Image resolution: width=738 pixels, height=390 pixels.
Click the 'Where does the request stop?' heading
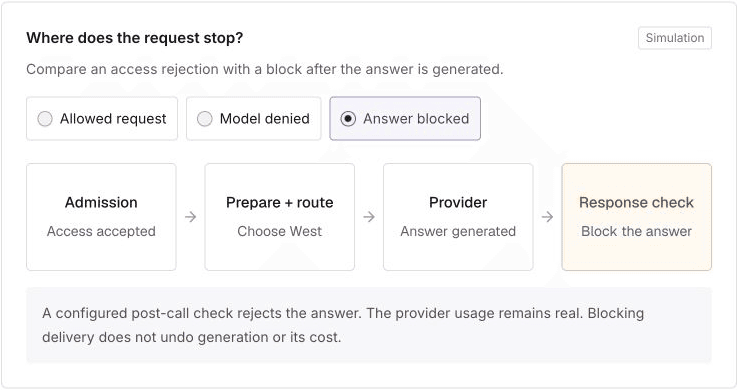tap(135, 38)
